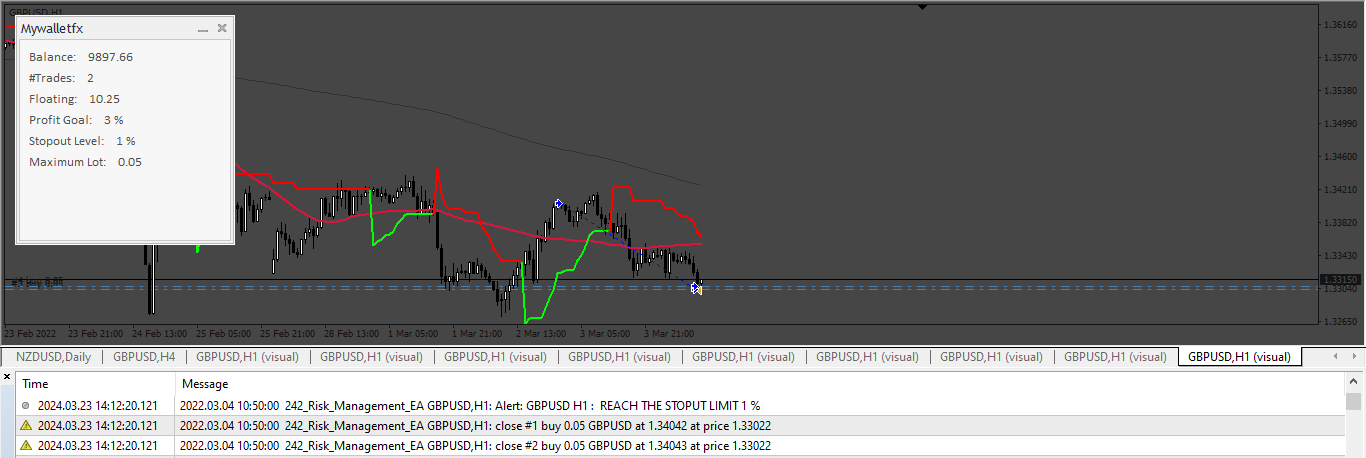Click the 1.34600 price axis label
Viewport: 1366px width, 458px height.
(1340, 156)
